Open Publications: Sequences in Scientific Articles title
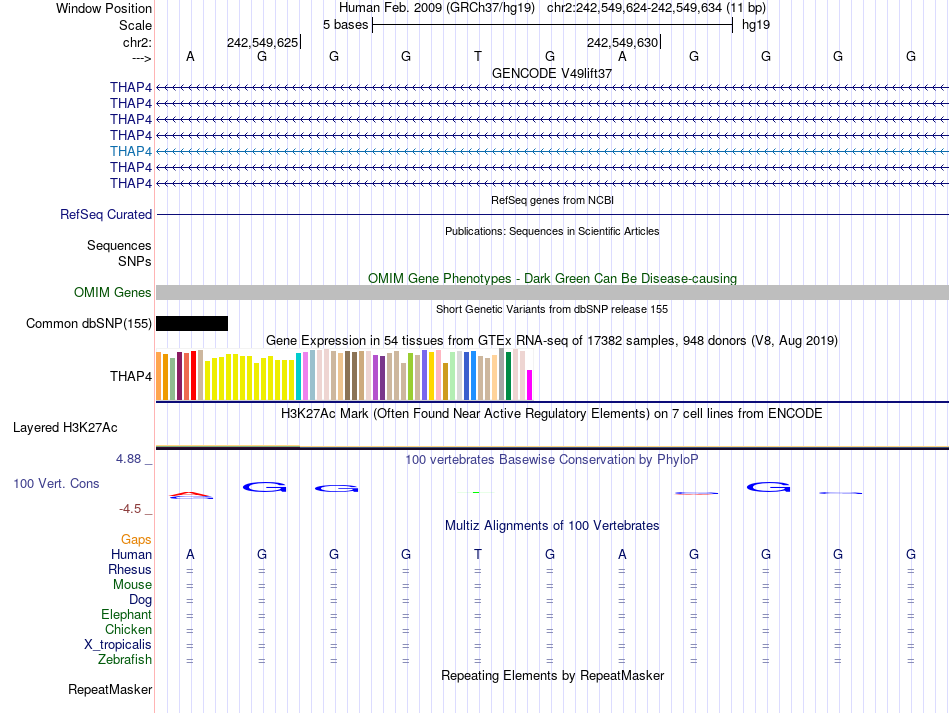This screenshot has width=950, height=713. [x=552, y=231]
